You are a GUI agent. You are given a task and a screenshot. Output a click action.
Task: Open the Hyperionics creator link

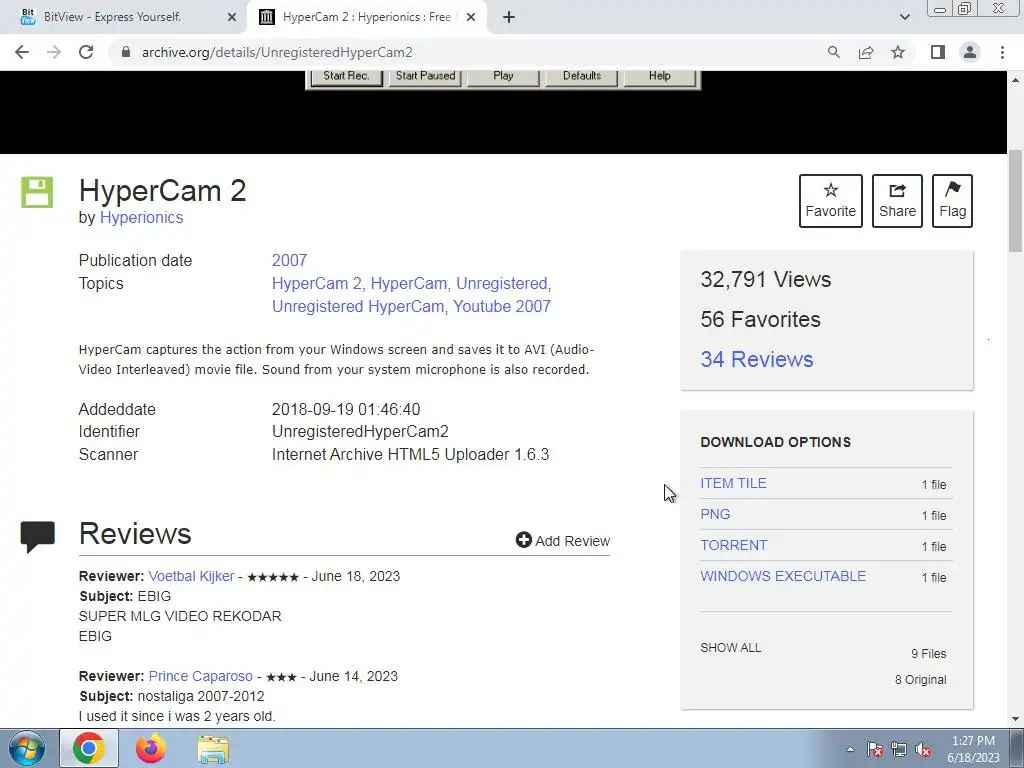coord(141,217)
